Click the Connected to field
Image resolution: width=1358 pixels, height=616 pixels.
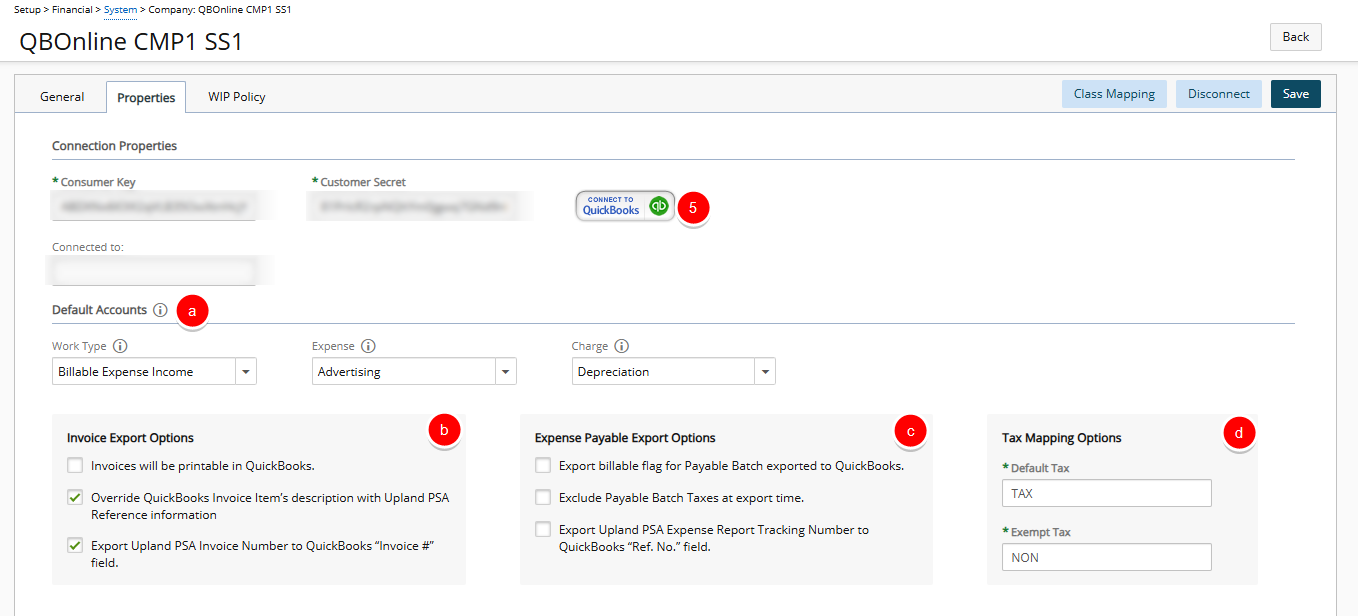pyautogui.click(x=154, y=271)
